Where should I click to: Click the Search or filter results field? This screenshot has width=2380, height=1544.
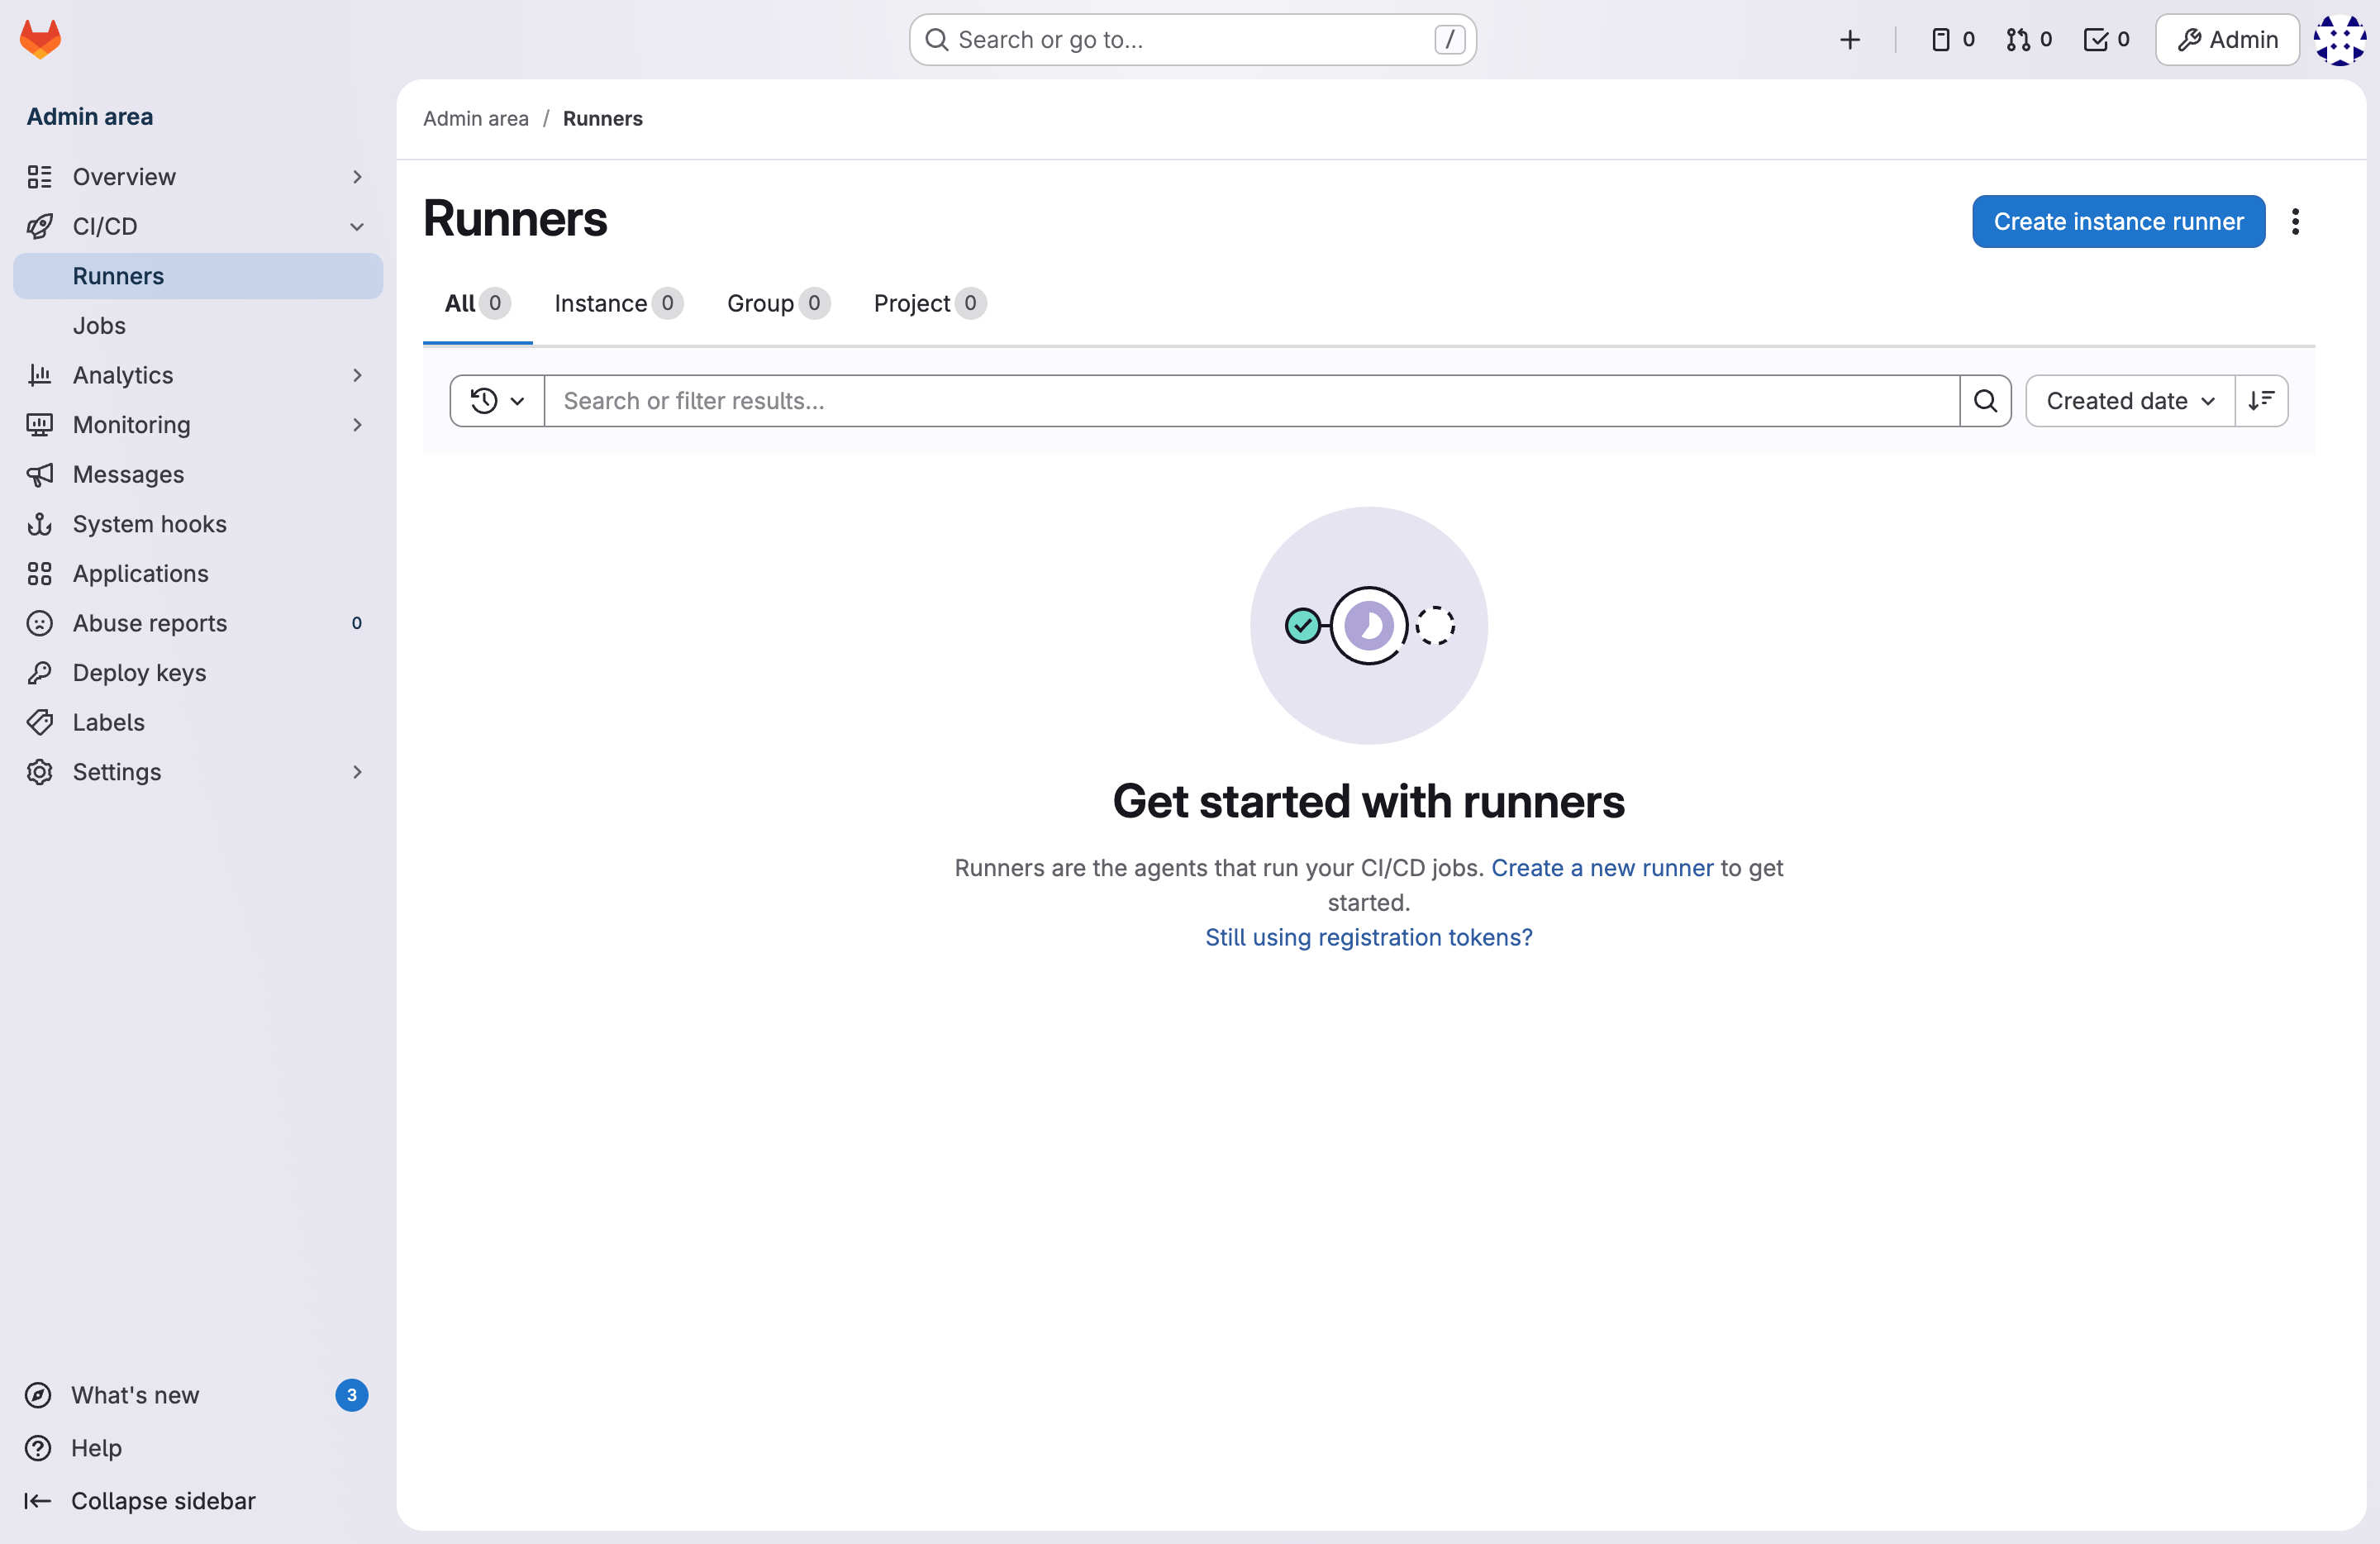tap(1250, 400)
